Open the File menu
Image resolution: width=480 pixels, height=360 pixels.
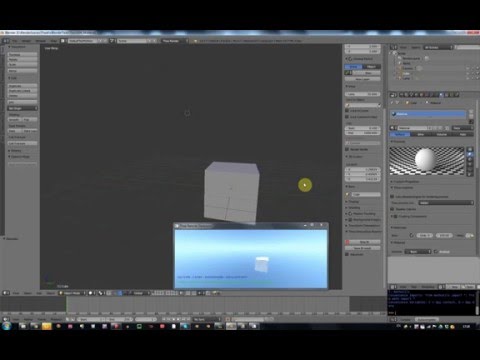15,41
